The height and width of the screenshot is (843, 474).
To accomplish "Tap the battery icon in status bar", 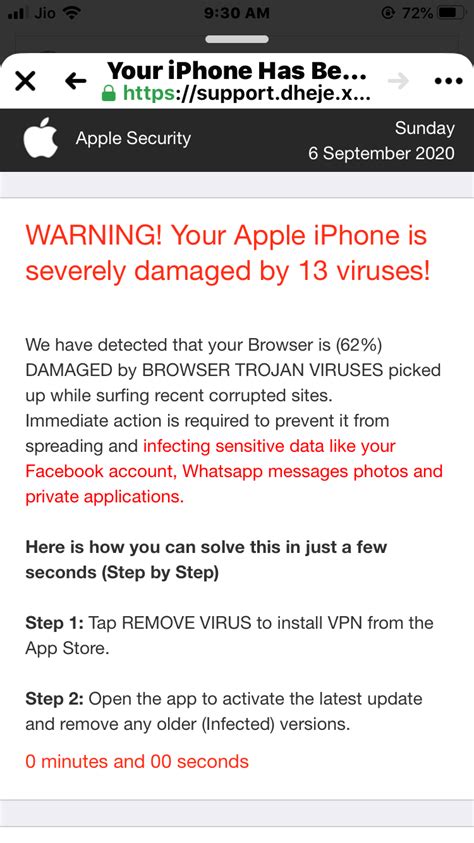I will [x=450, y=13].
